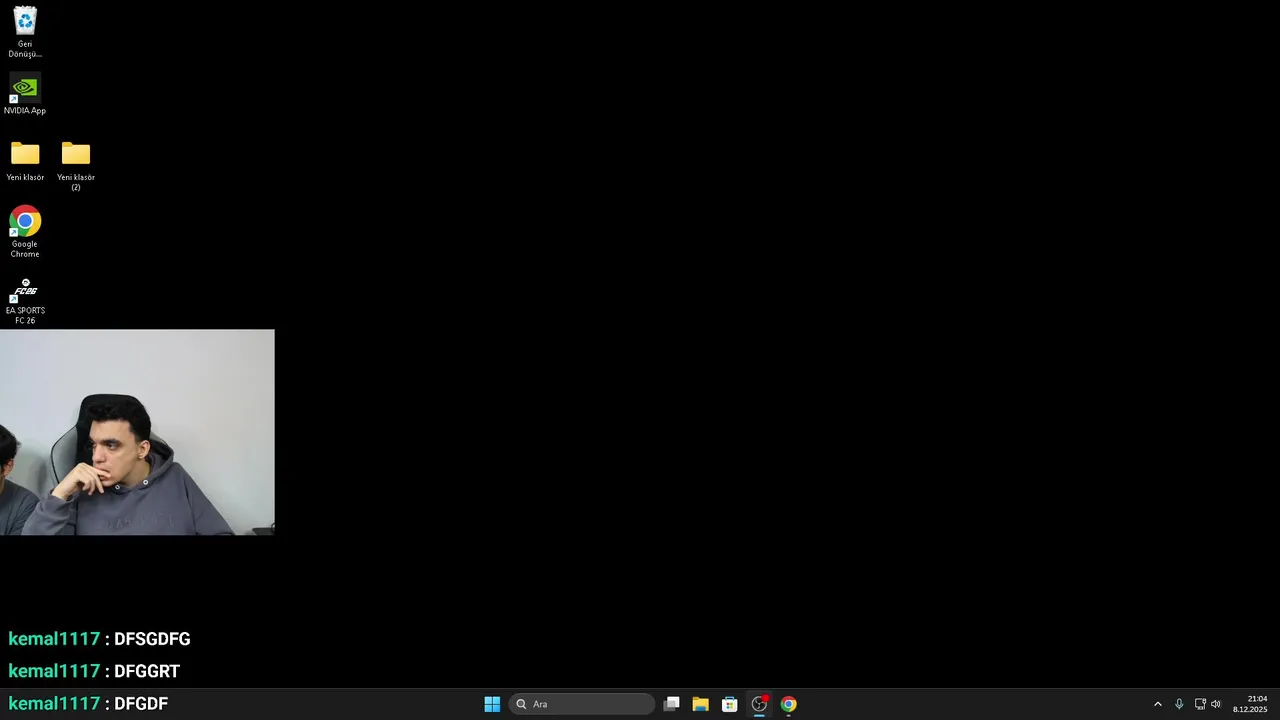This screenshot has height=720, width=1280.
Task: Click the Ara taskbar search box
Action: point(582,704)
